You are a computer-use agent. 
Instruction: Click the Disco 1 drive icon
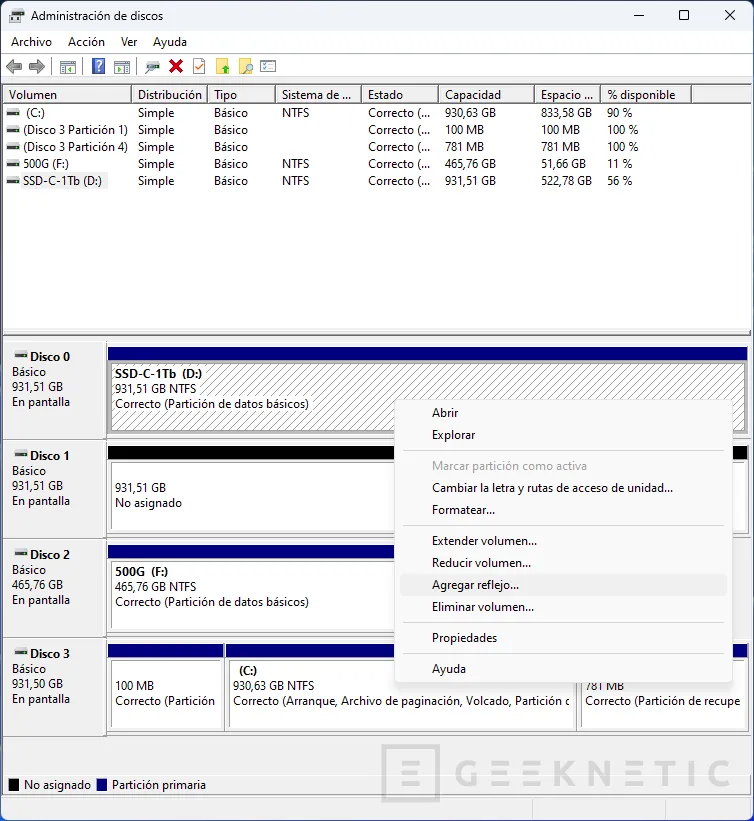point(21,454)
